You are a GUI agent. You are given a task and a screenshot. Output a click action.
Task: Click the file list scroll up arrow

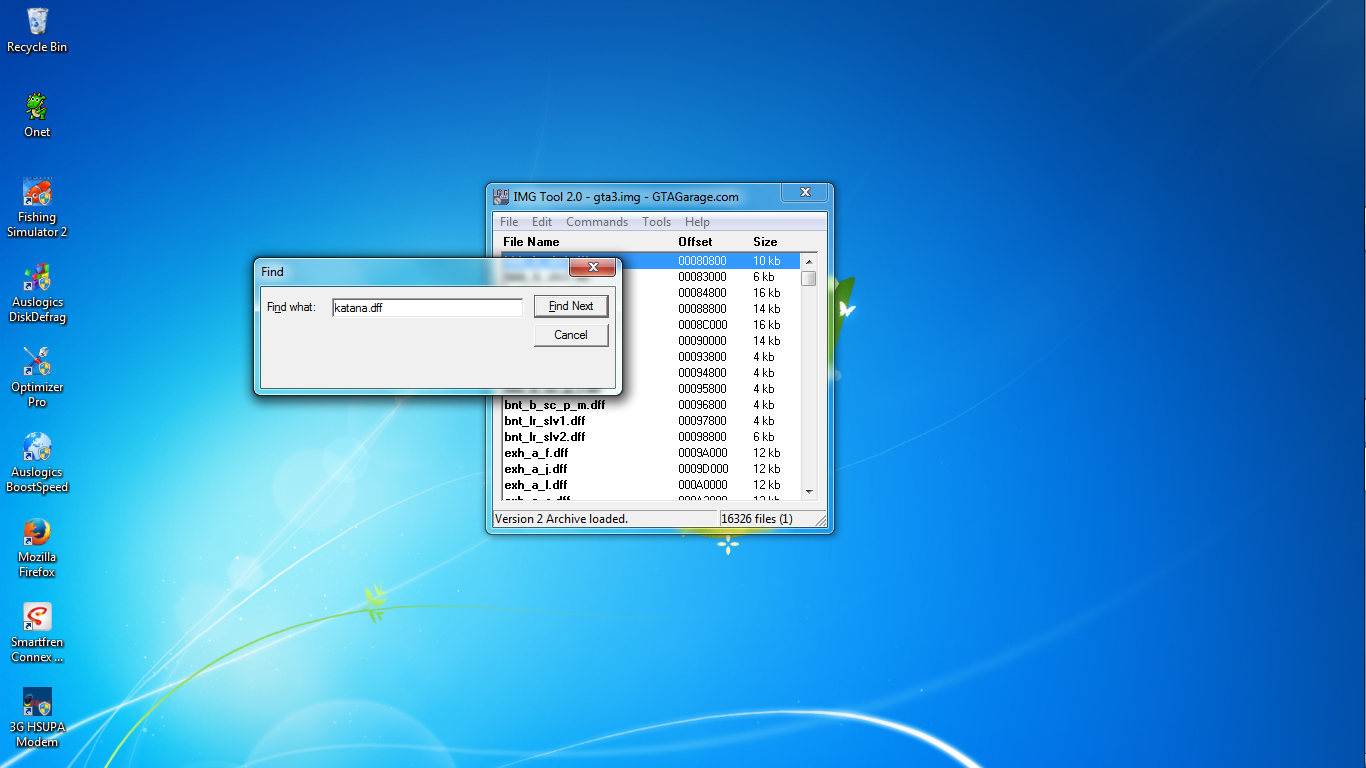(x=809, y=262)
